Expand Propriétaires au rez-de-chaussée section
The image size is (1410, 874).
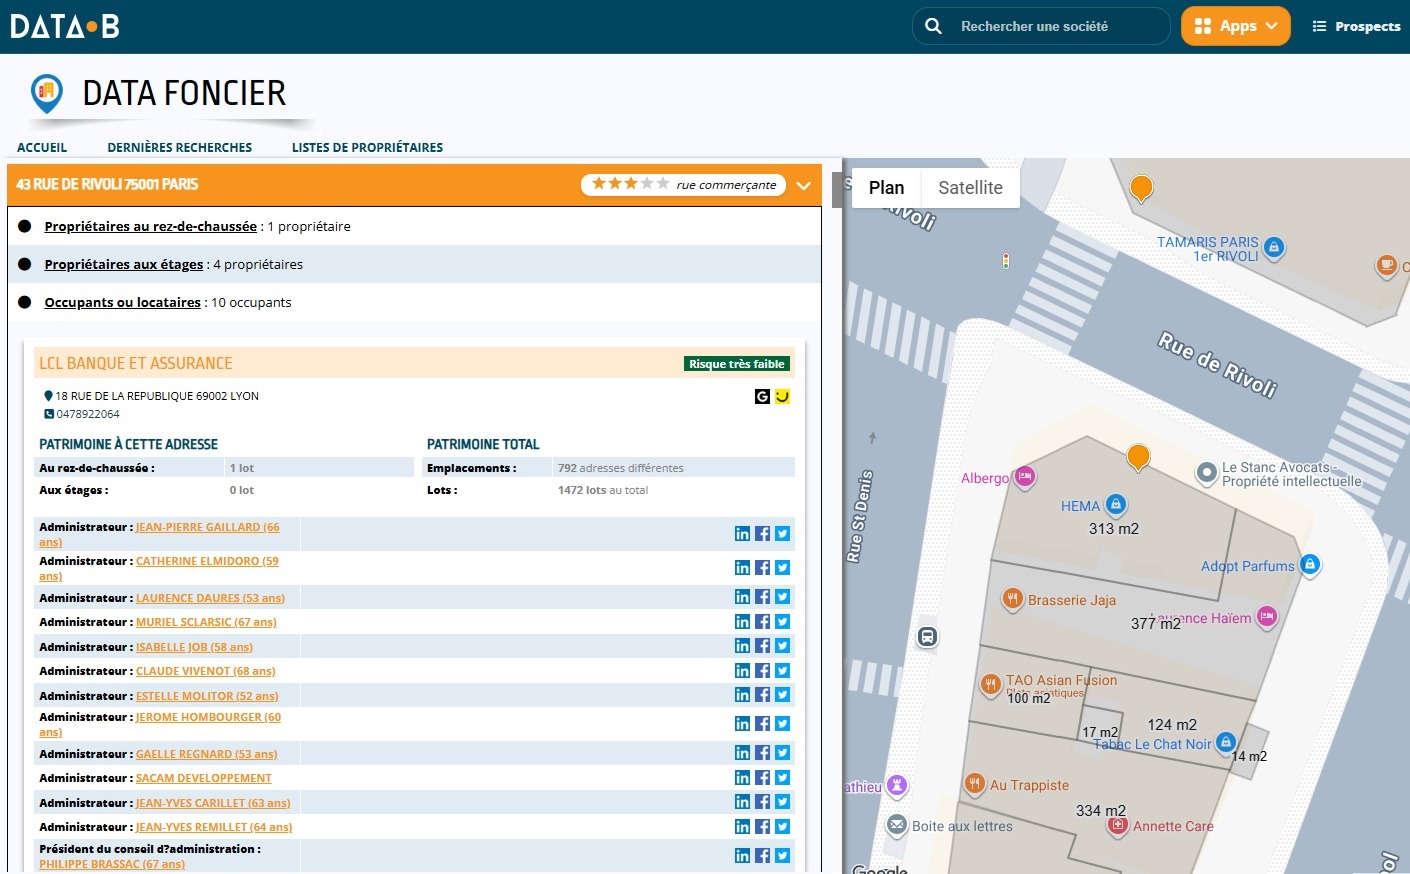(151, 227)
